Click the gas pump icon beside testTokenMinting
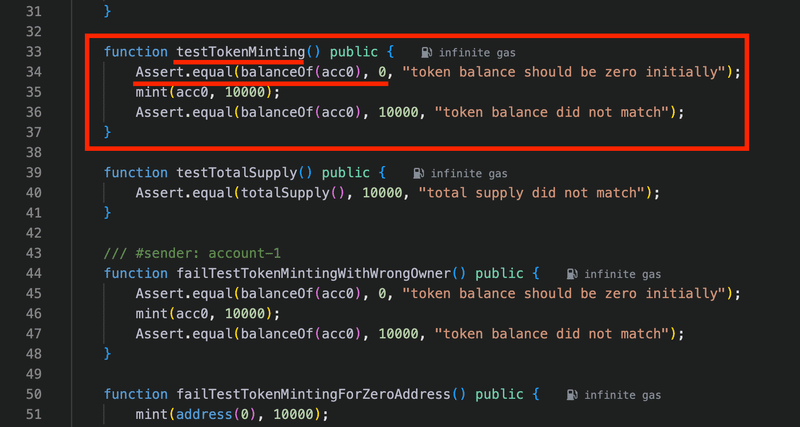This screenshot has height=427, width=800. (427, 52)
